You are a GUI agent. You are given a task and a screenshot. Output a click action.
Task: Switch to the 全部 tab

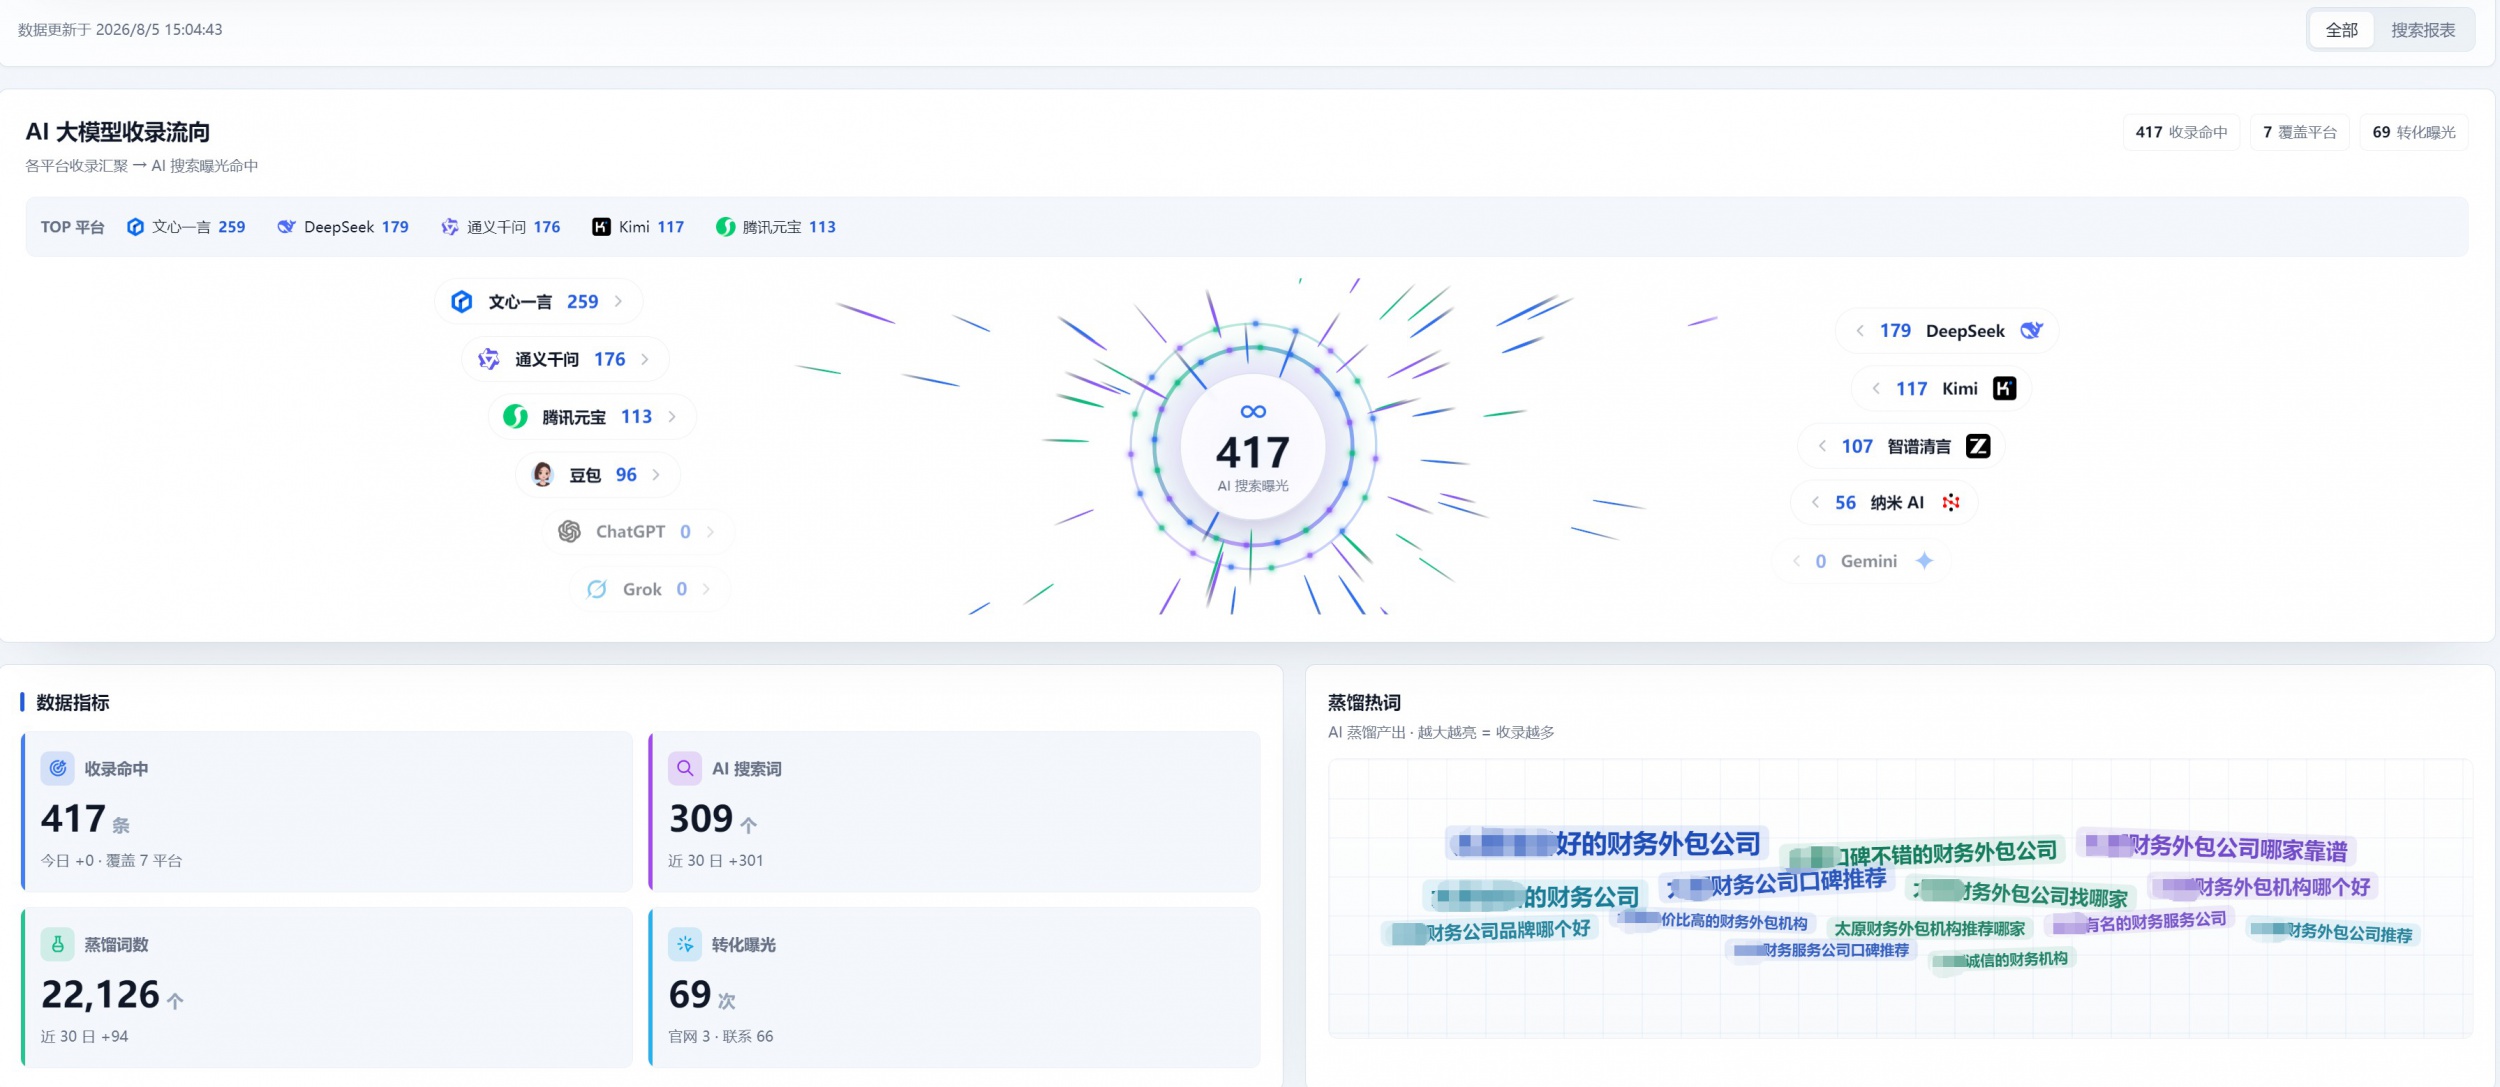[x=2341, y=30]
